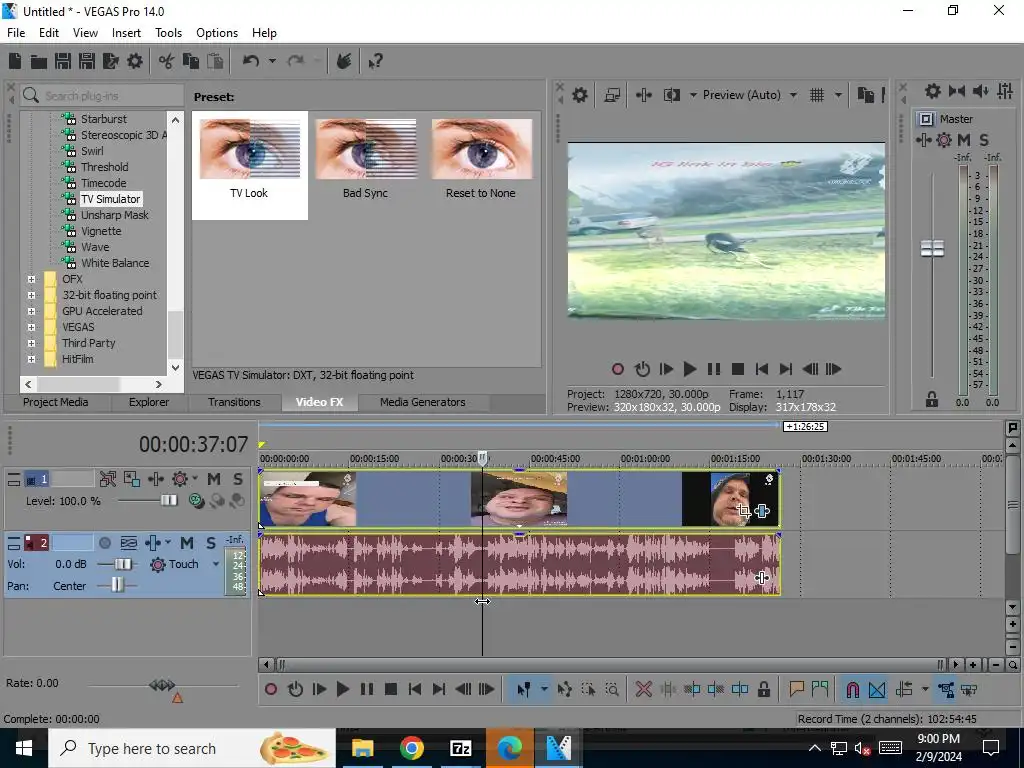This screenshot has width=1024, height=768.
Task: Save the project with the floppy icon
Action: click(x=63, y=61)
